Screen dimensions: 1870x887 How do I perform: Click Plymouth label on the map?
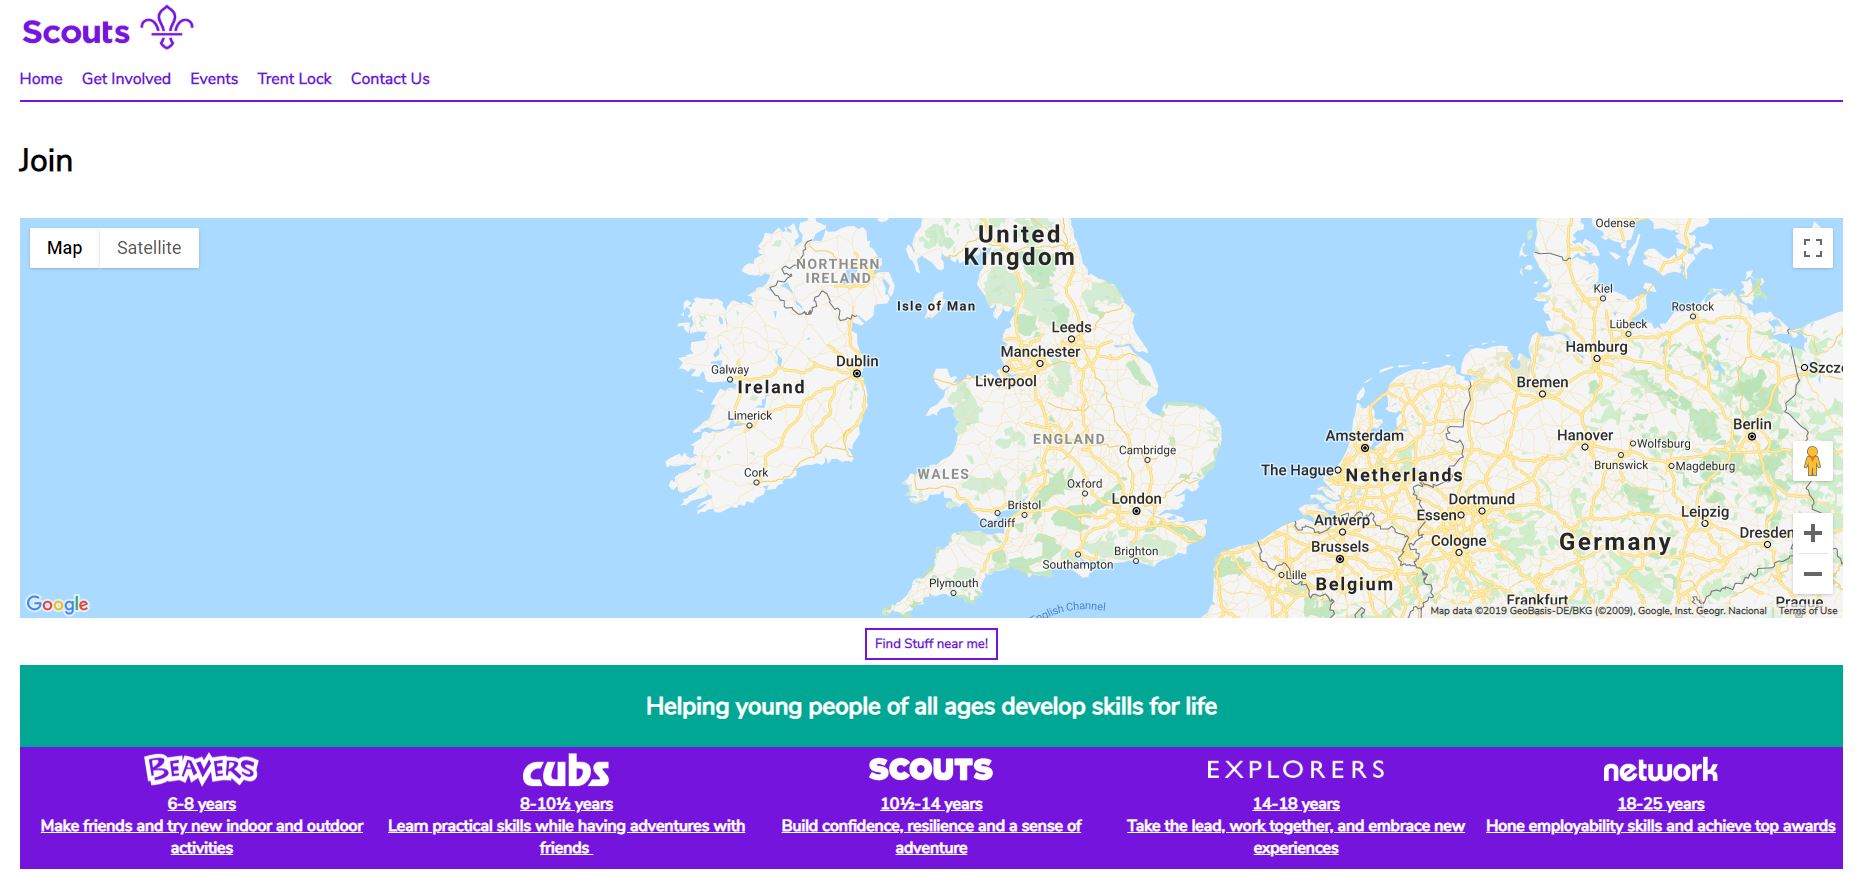(x=954, y=583)
